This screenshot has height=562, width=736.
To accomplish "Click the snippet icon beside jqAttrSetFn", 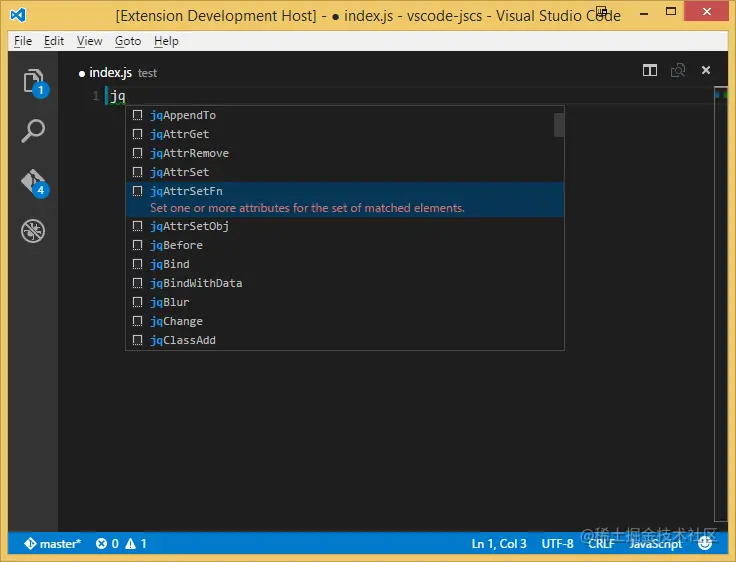I will pos(137,191).
